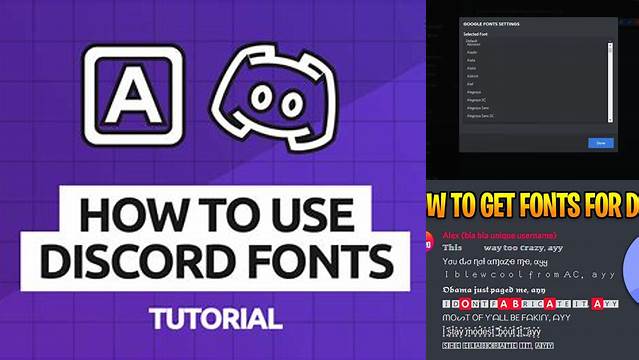Click the letter A font icon
Image resolution: width=639 pixels, height=360 pixels.
[133, 96]
